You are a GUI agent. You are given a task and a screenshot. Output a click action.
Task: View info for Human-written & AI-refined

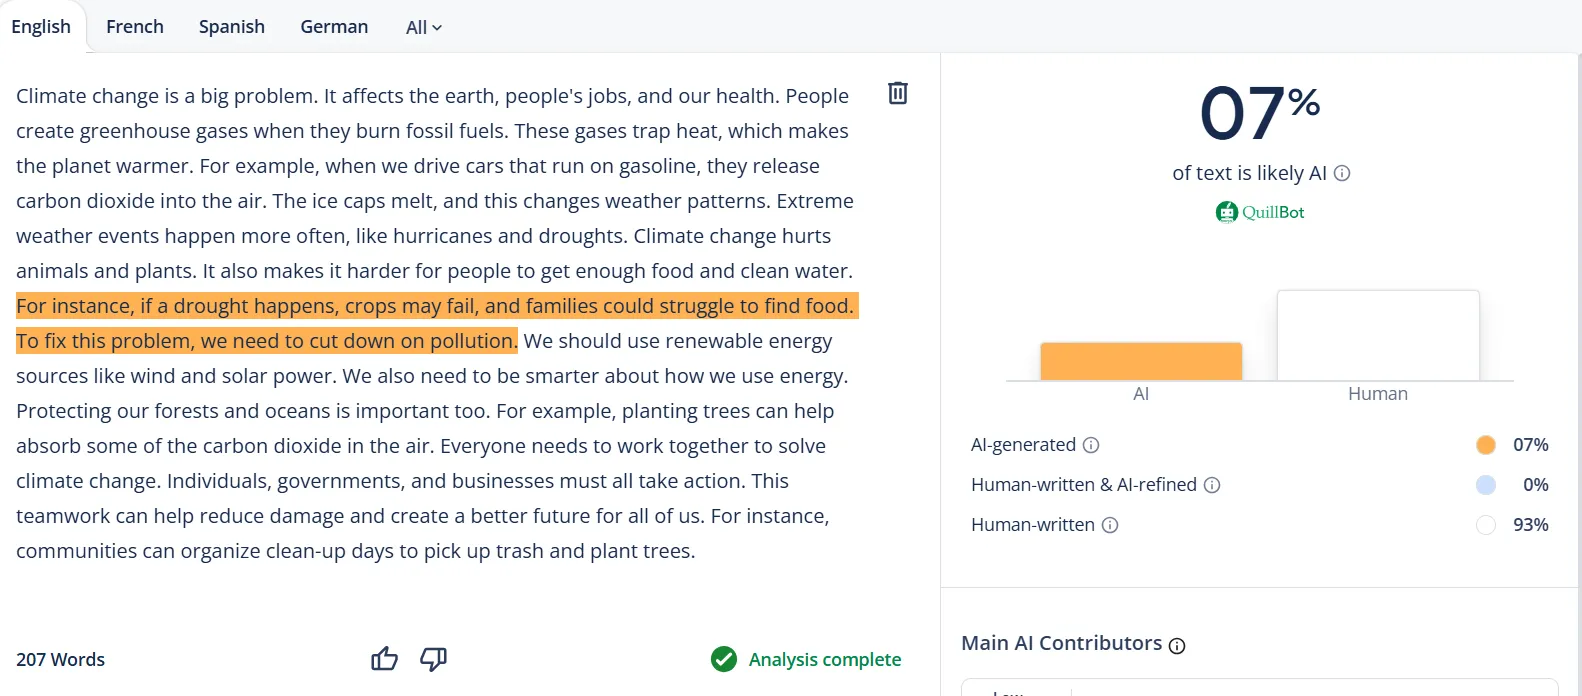[1213, 484]
